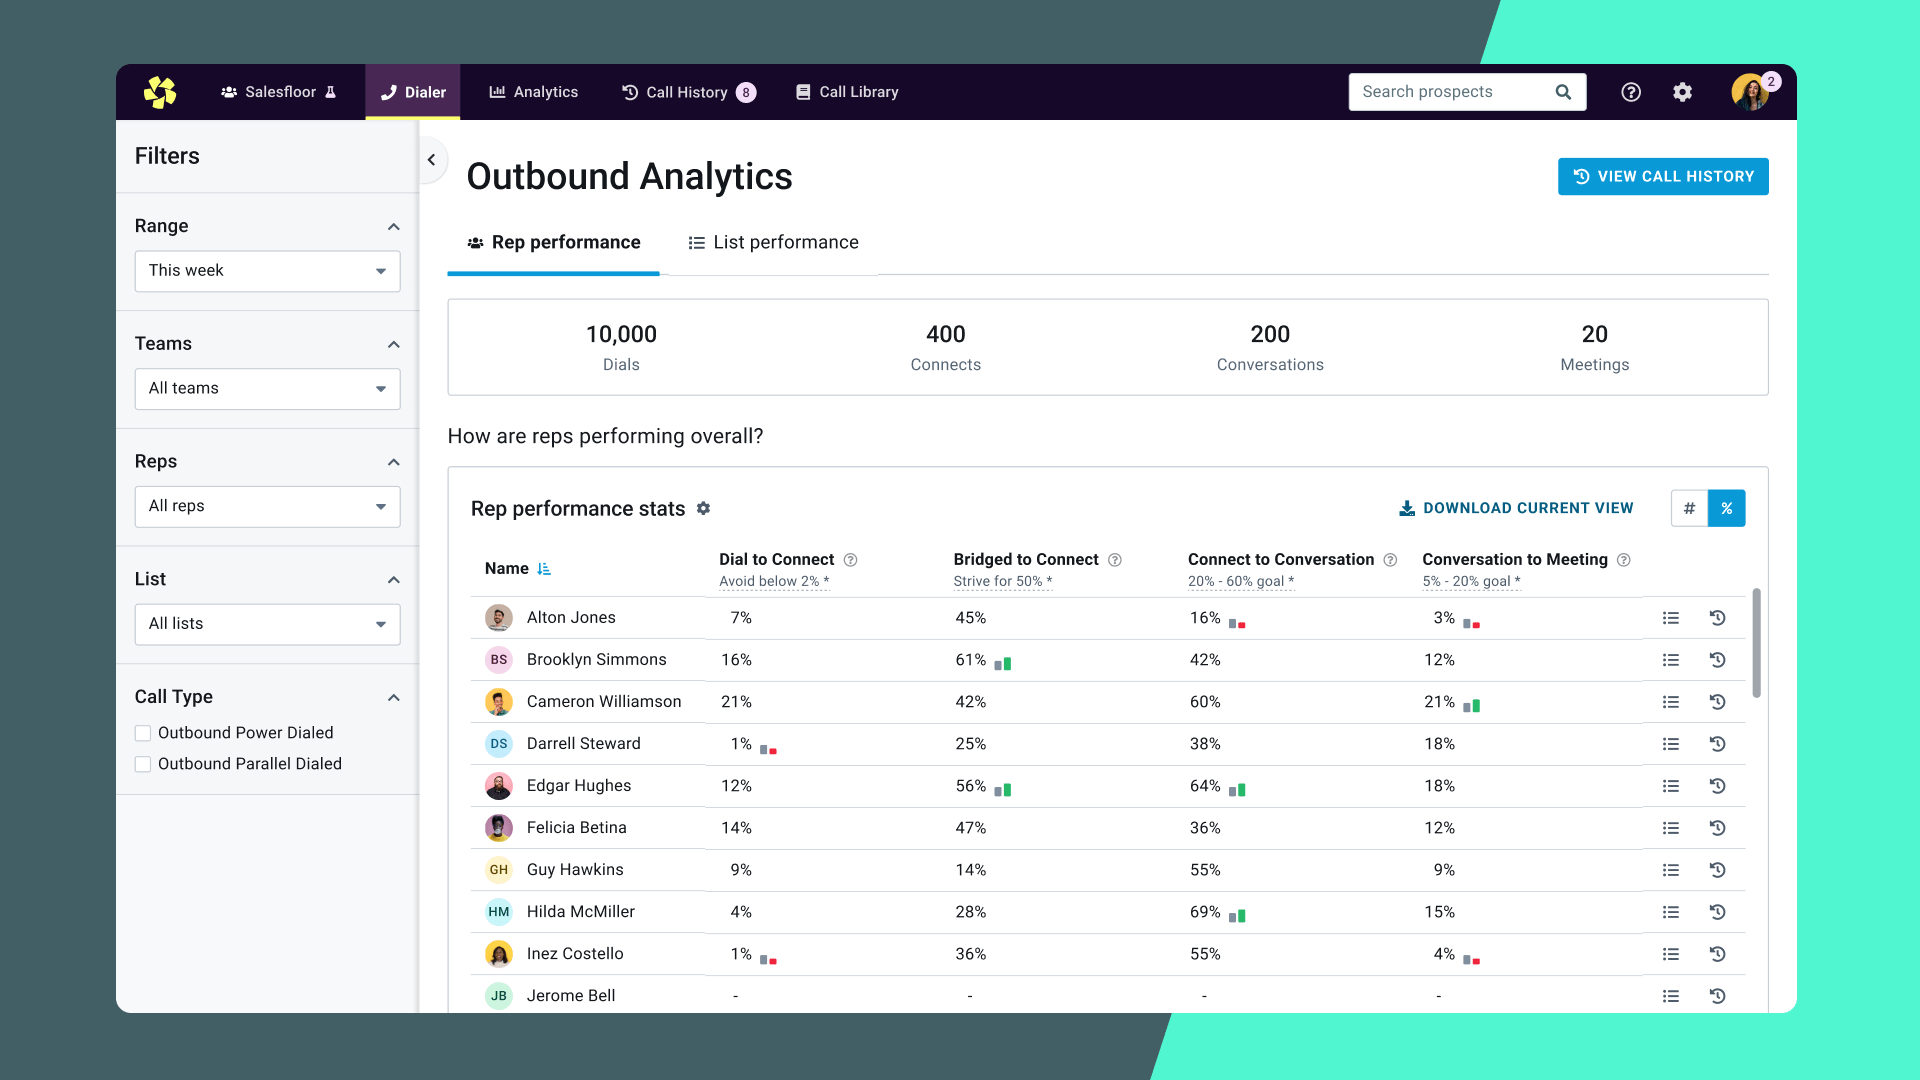Click the table's vertical scrollbar
Screen dimensions: 1920x1080
(x=1756, y=643)
